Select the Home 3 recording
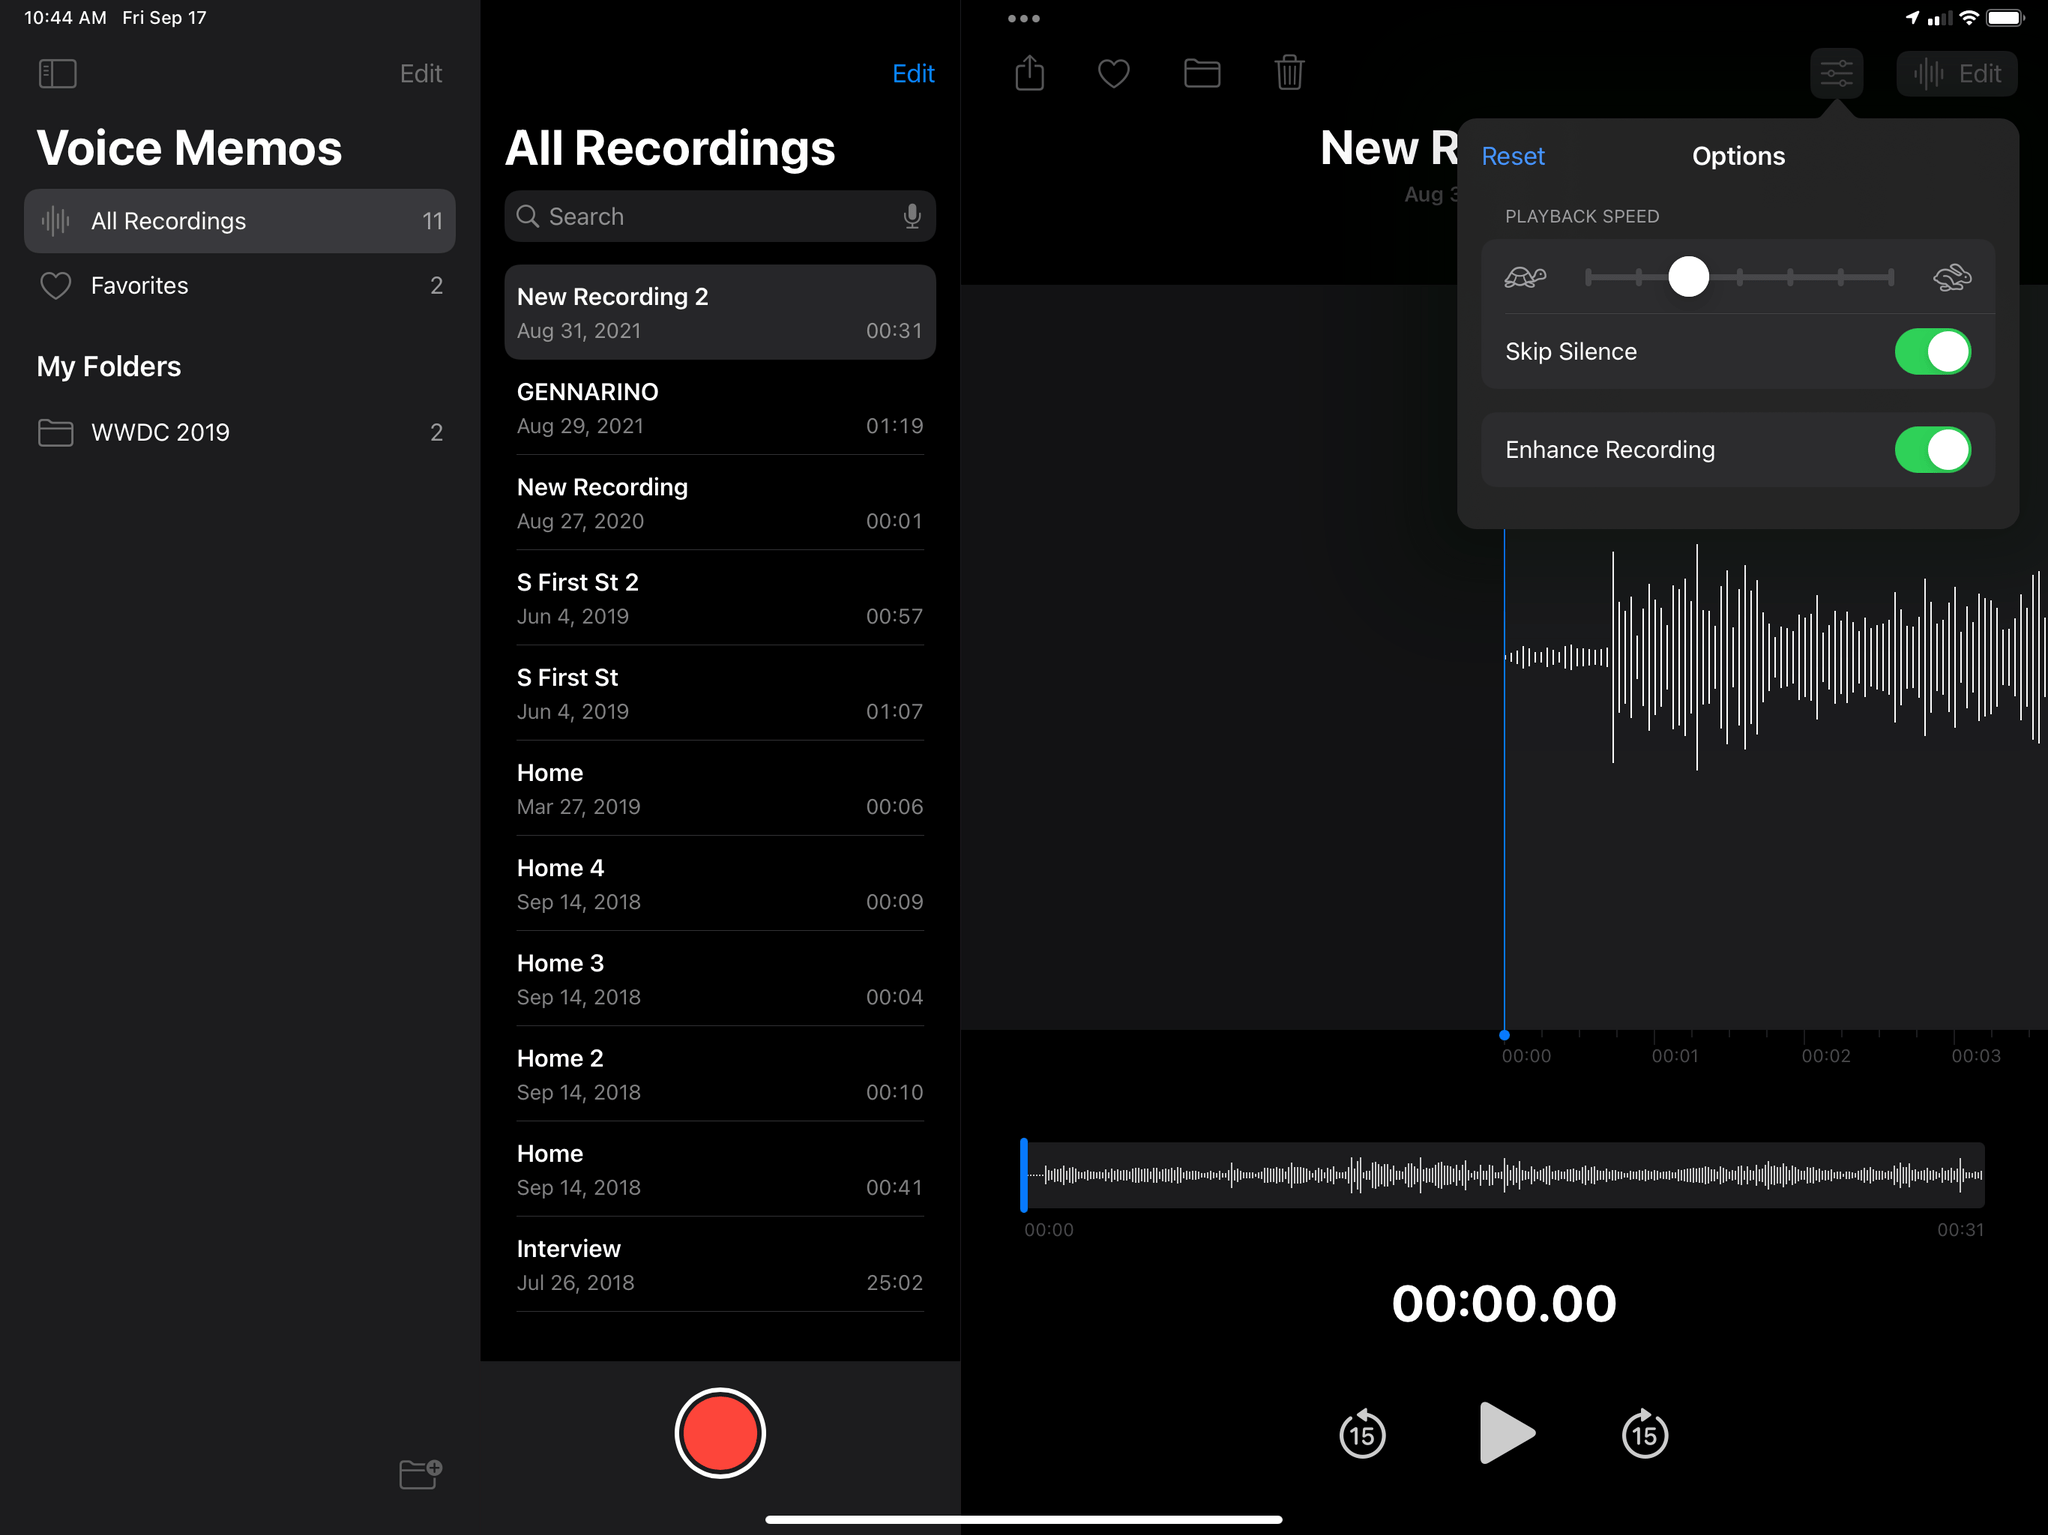This screenshot has height=1535, width=2048. coord(720,979)
